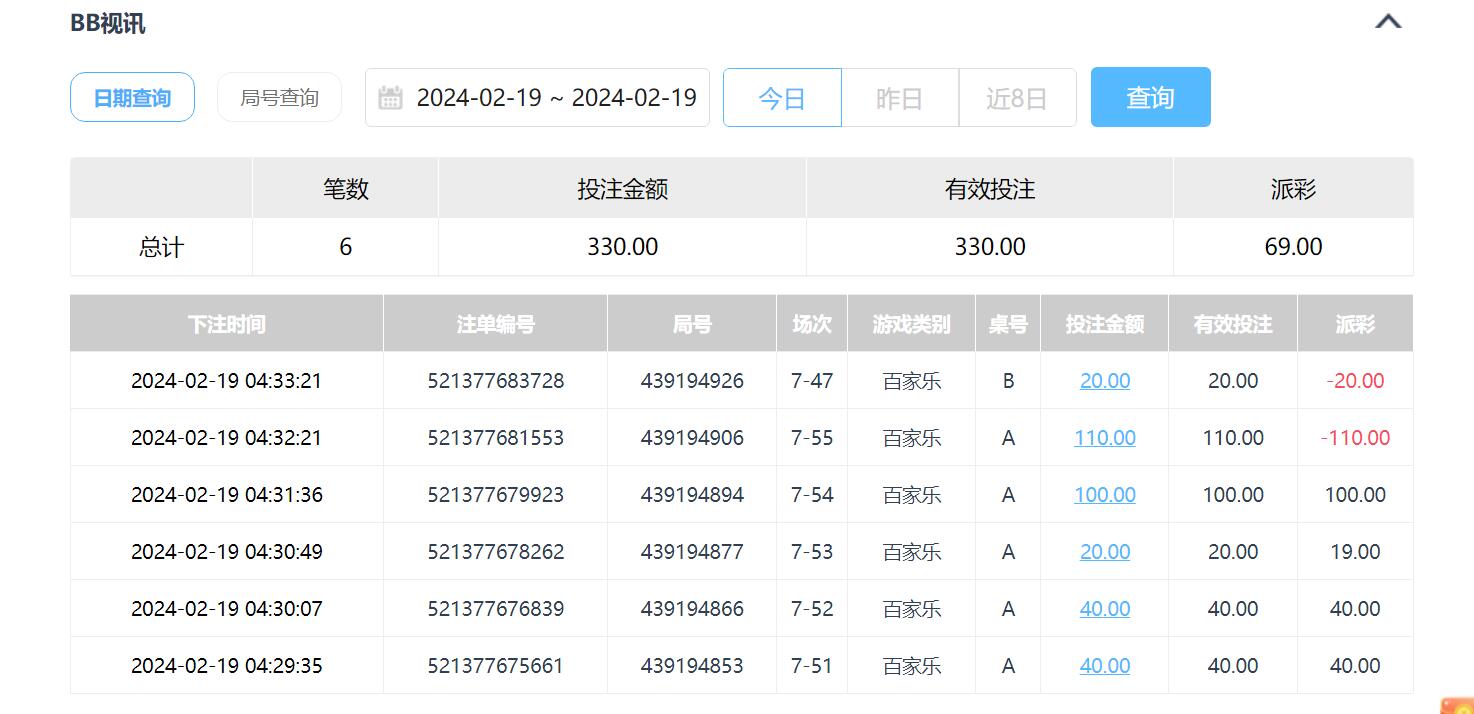The image size is (1474, 714).
Task: Open the 100.00 bet amount link
Action: [x=1104, y=495]
